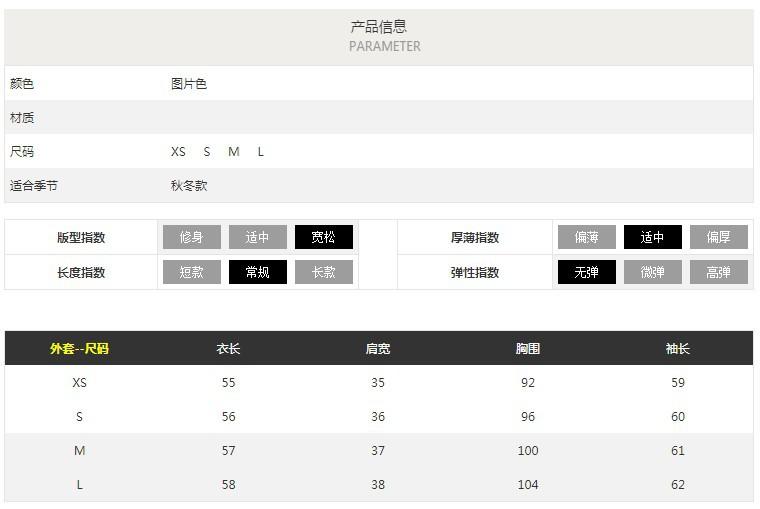The width and height of the screenshot is (760, 509).
Task: Click 肩宽 value 35 for XS
Action: coord(378,382)
